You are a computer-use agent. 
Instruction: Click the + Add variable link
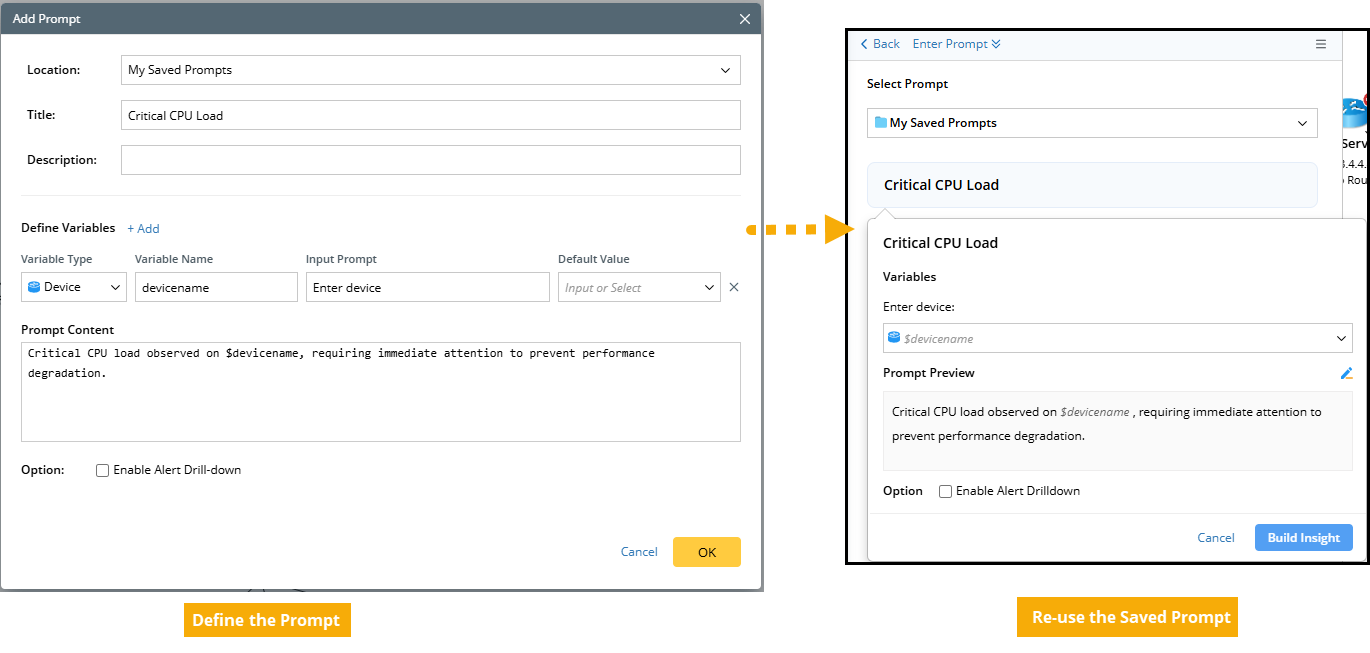143,228
